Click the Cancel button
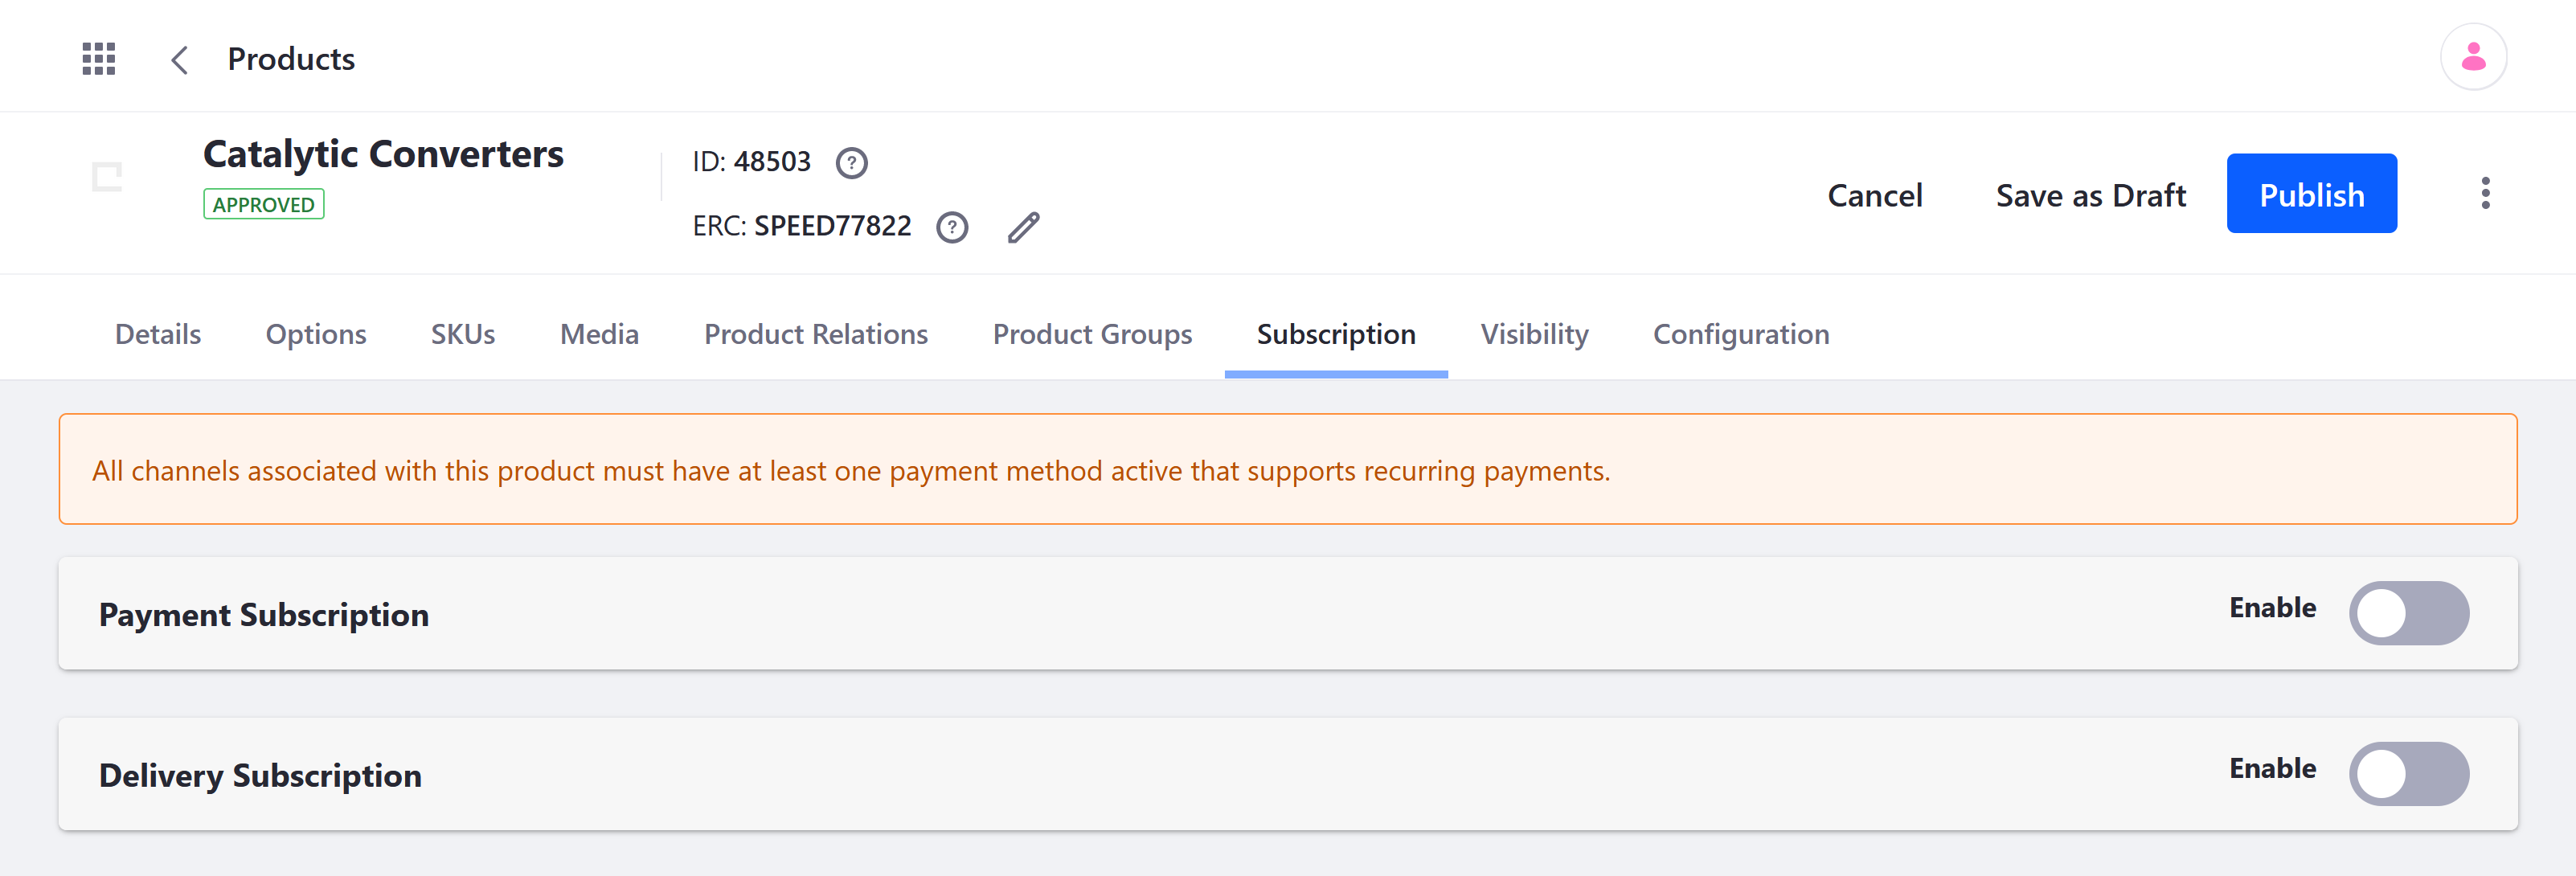Screen dimensions: 2576x876 click(1874, 192)
